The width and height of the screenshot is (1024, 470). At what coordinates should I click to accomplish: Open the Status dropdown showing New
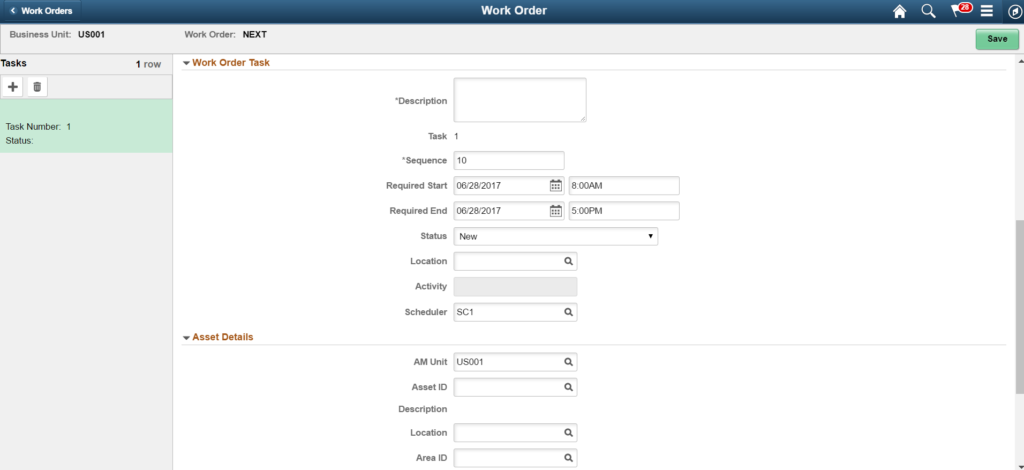click(555, 236)
